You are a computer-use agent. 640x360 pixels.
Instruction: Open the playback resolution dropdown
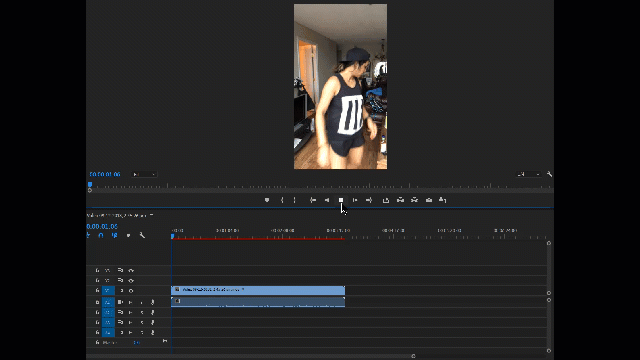[x=529, y=175]
